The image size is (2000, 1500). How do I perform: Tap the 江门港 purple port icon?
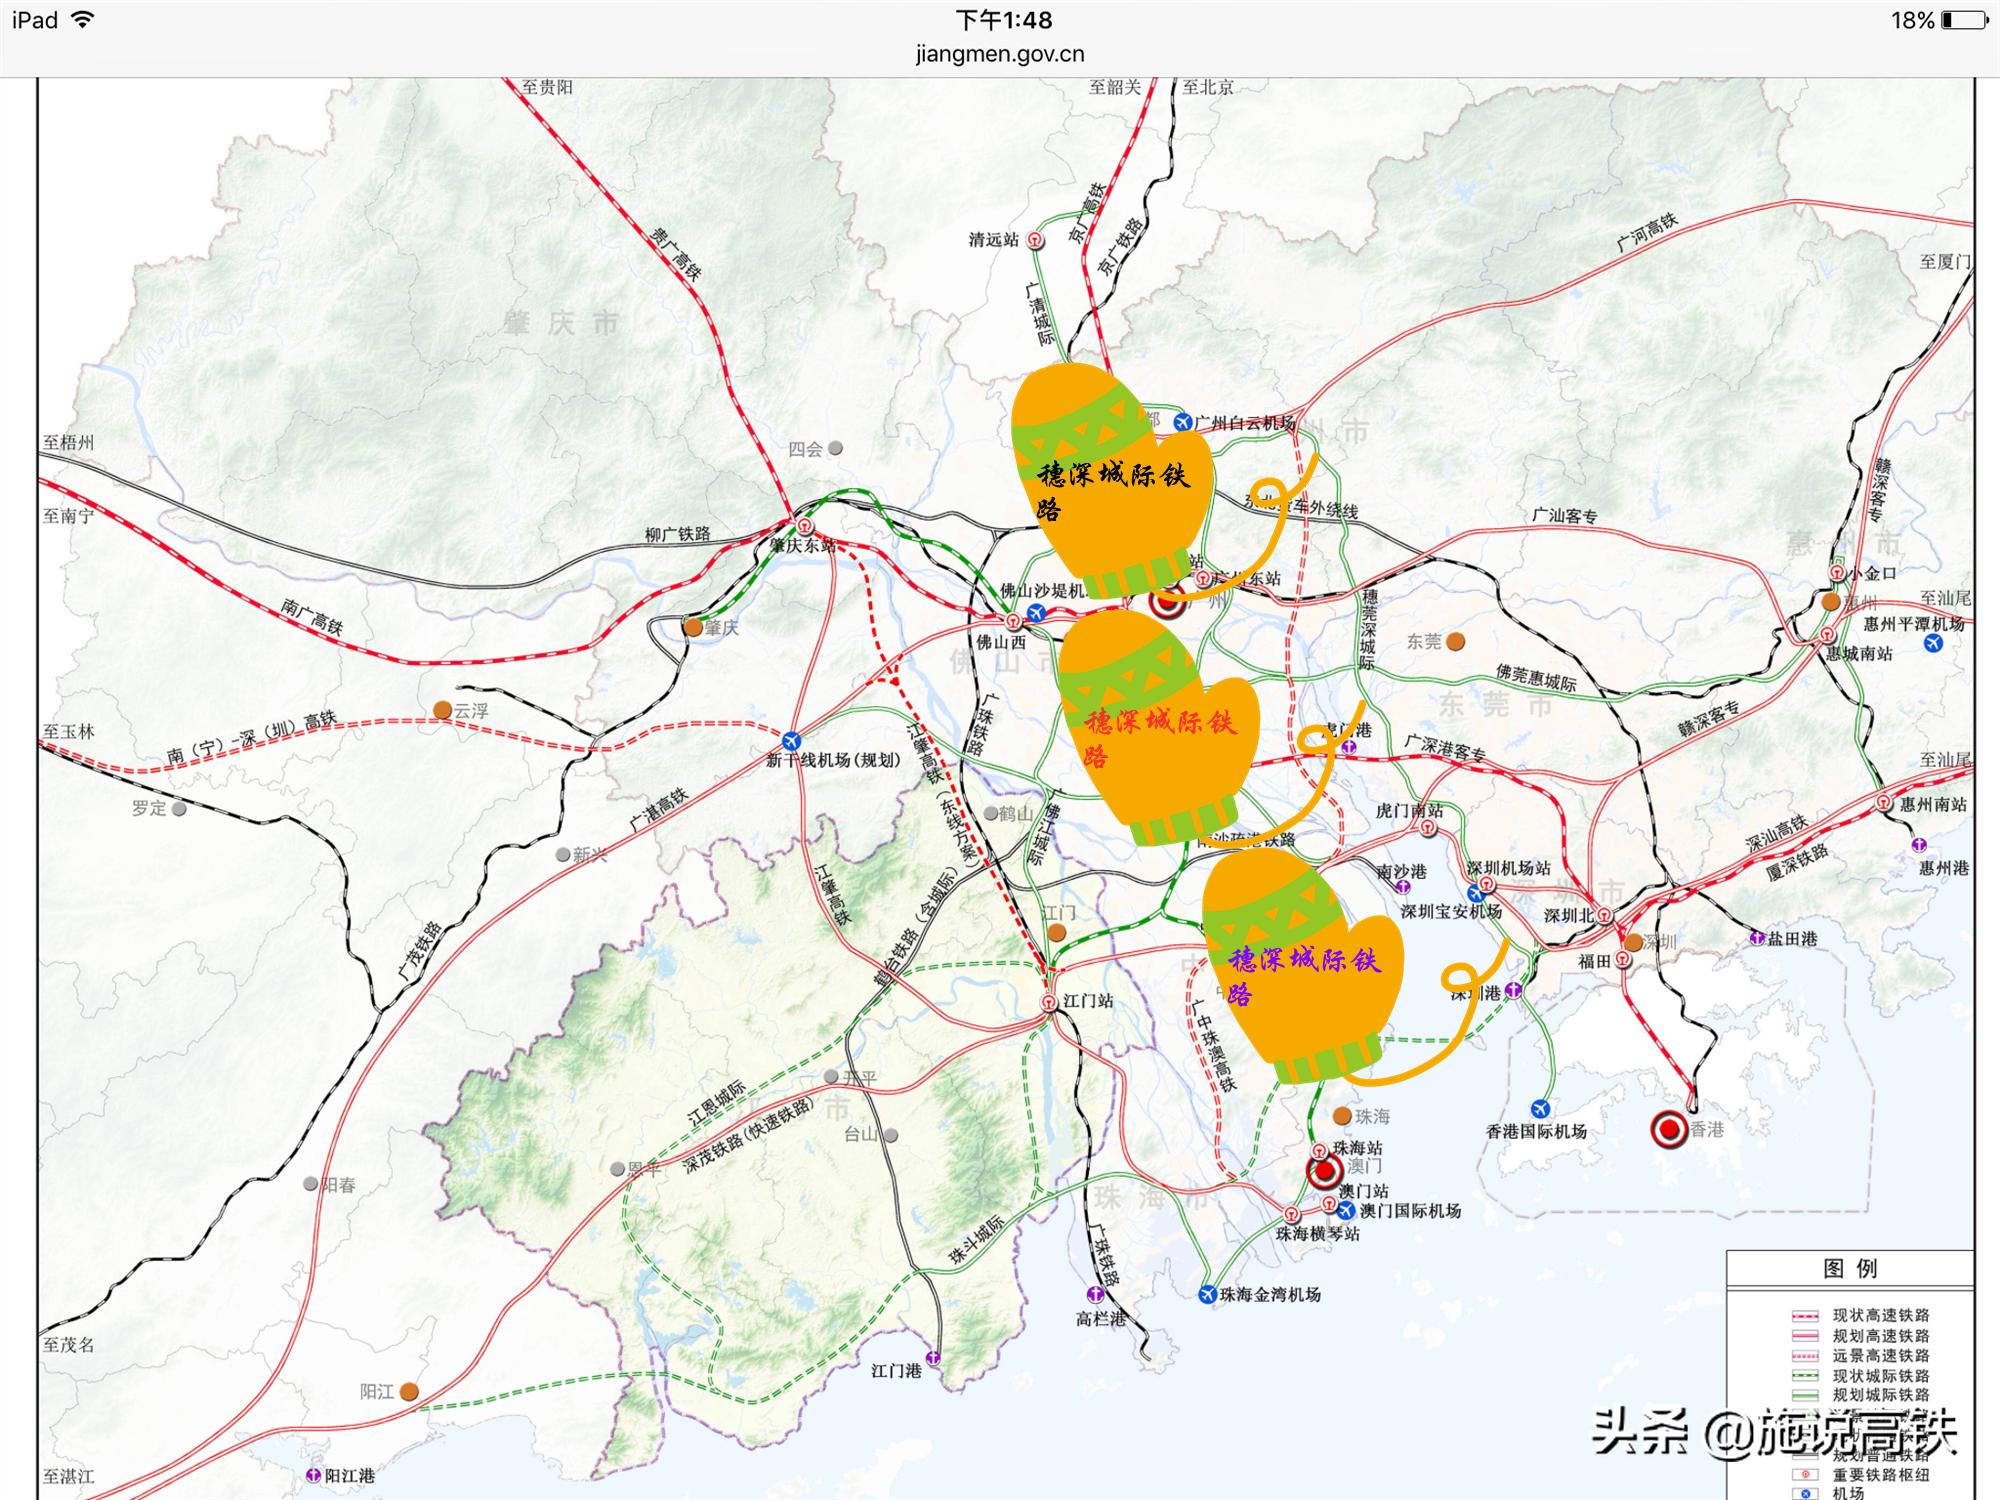(x=933, y=1358)
